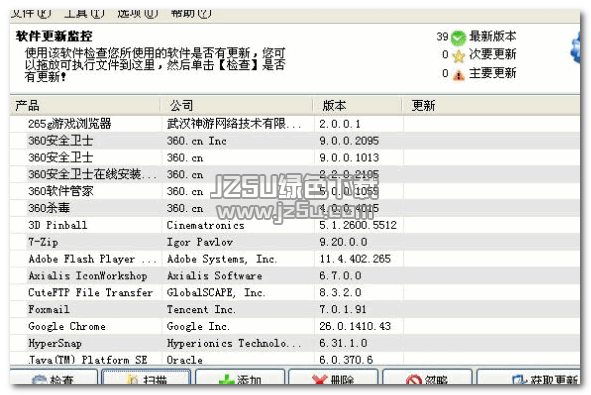Click the 添加 add button
This screenshot has height=395, width=591.
pyautogui.click(x=240, y=377)
